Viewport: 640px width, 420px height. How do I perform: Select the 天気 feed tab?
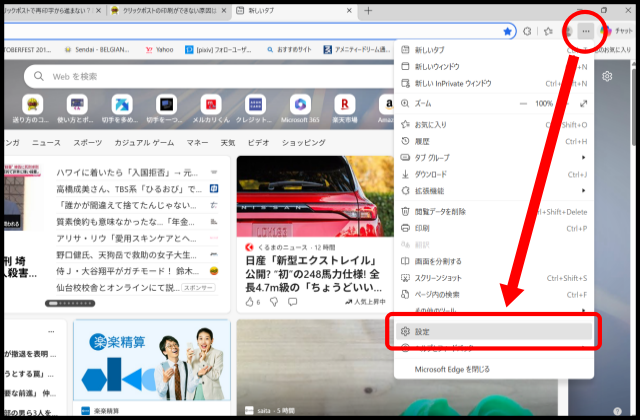point(228,143)
